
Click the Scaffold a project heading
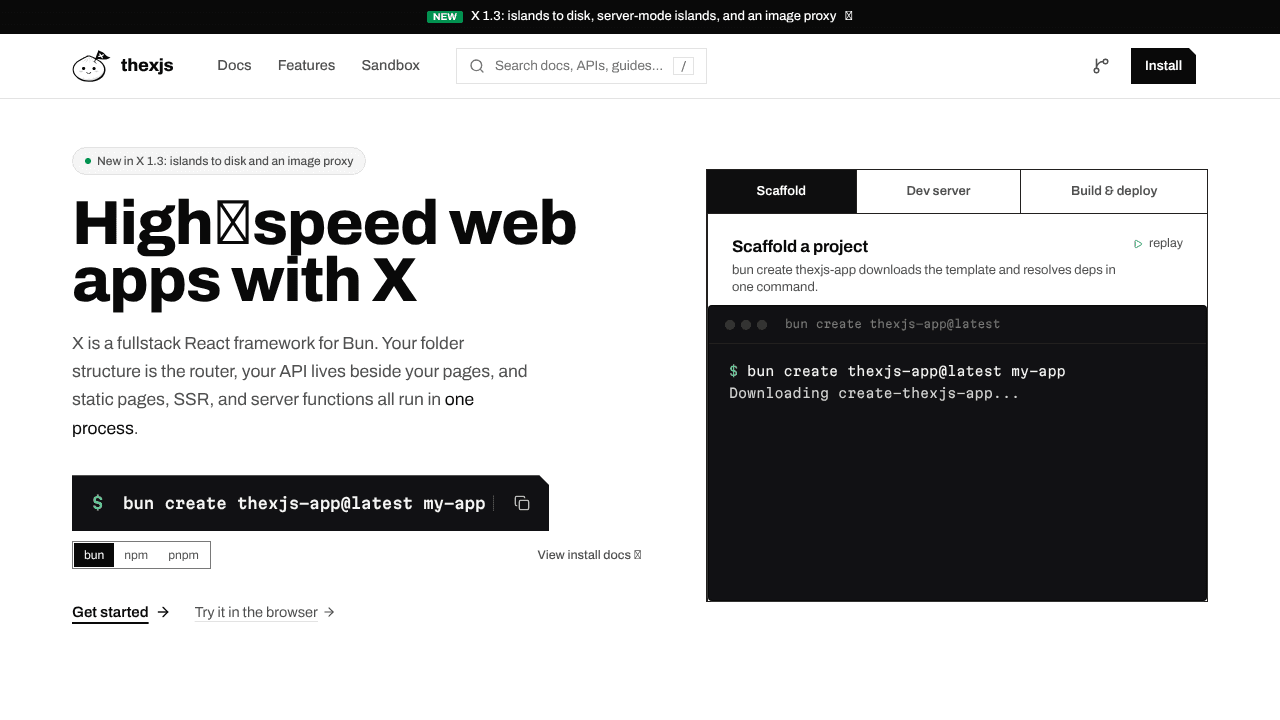tap(800, 247)
